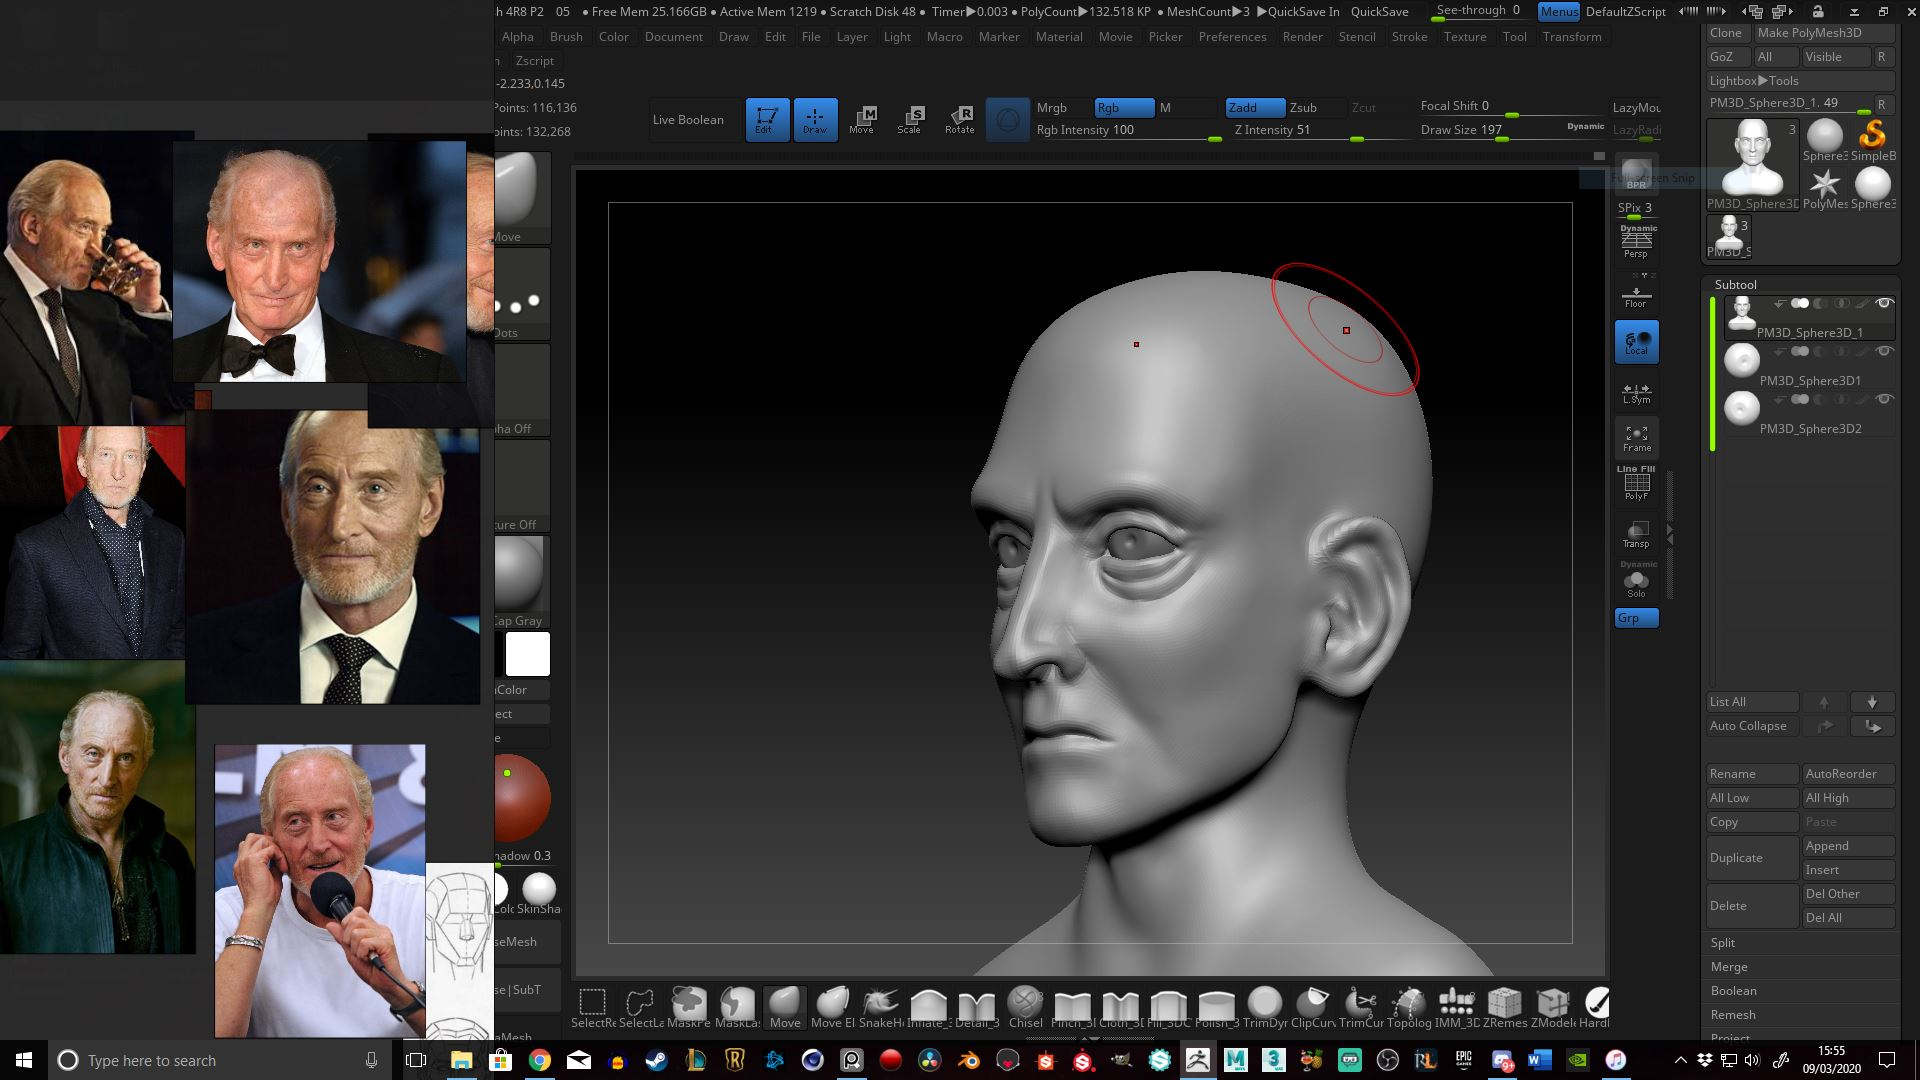This screenshot has height=1080, width=1920.
Task: Activate the Edit mode button
Action: click(x=767, y=119)
